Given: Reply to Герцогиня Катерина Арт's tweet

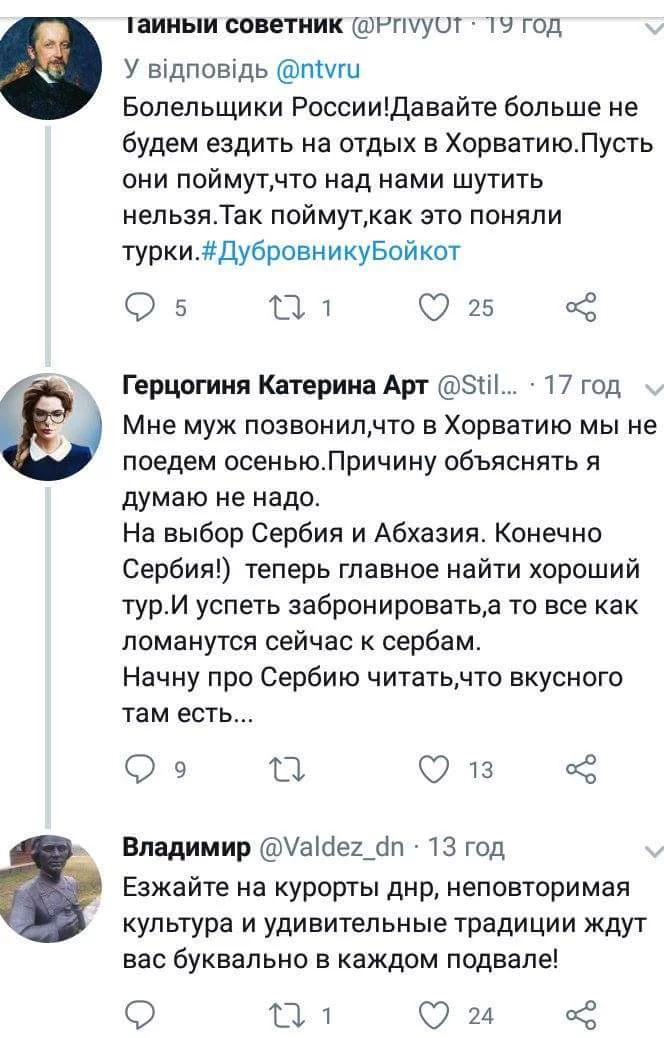Looking at the screenshot, I should 141,769.
